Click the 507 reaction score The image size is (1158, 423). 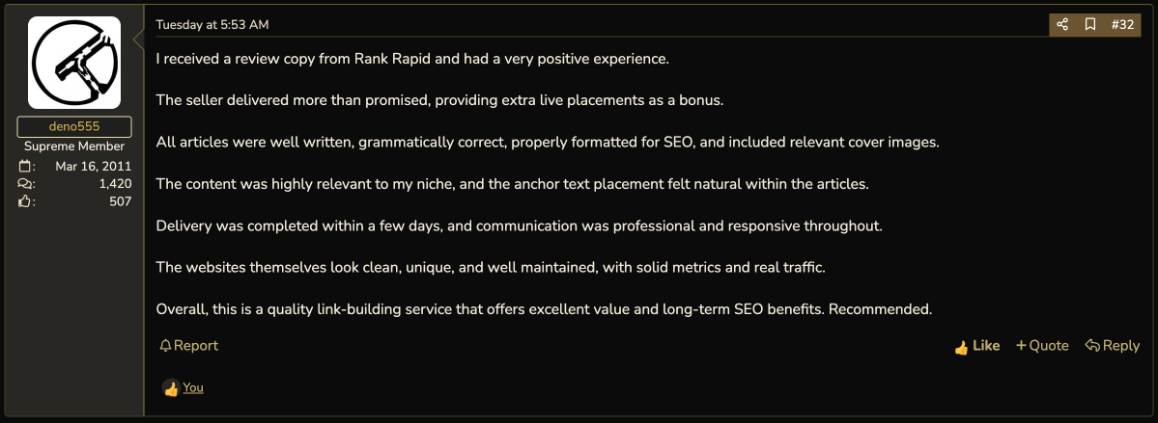(x=120, y=201)
